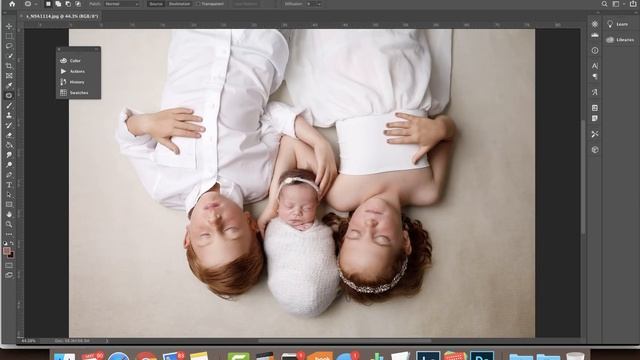640x360 pixels.
Task: Expand the status bar info arrow
Action: pos(107,340)
